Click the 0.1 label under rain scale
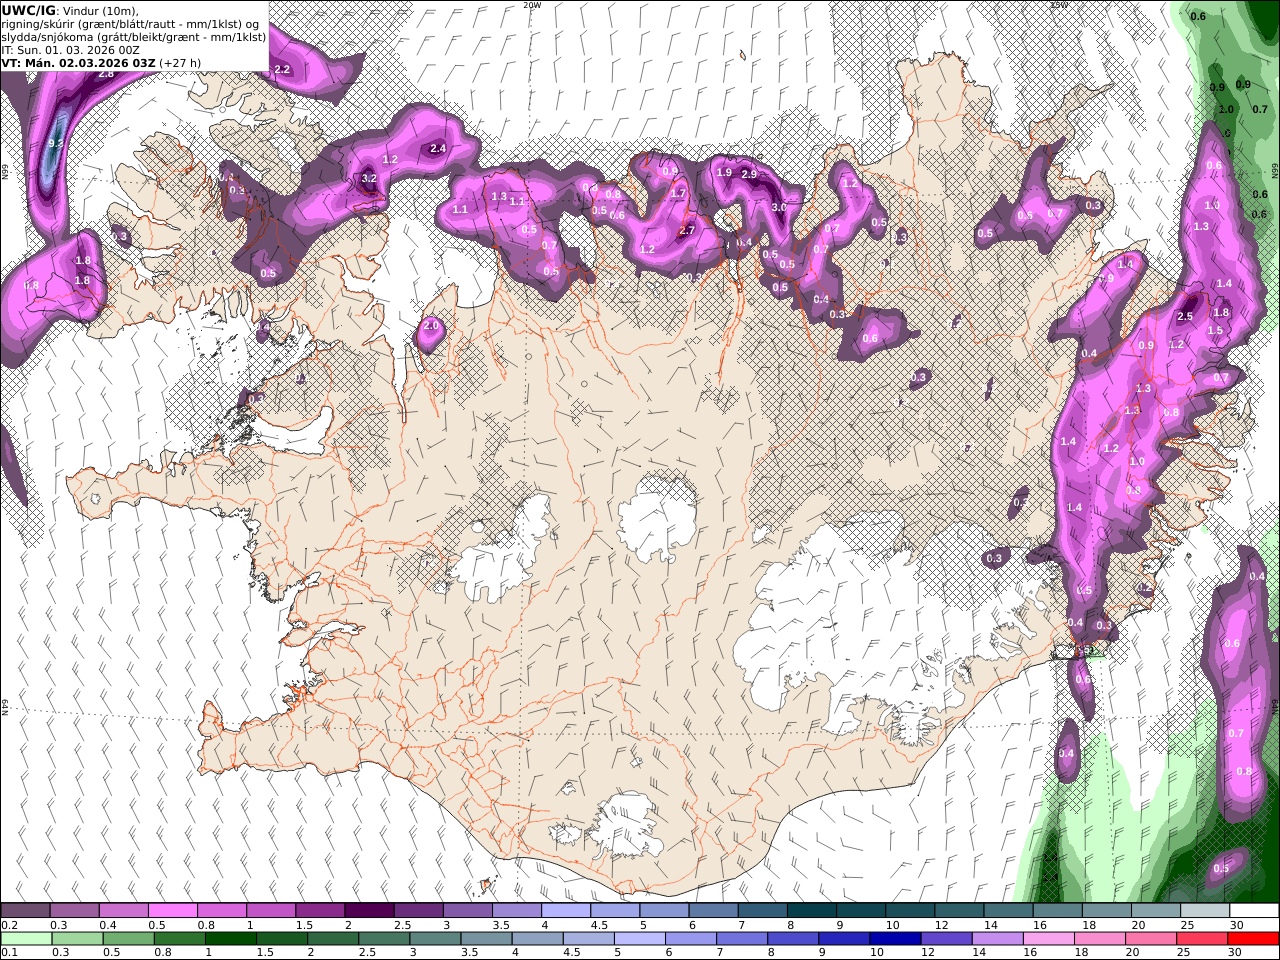The height and width of the screenshot is (960, 1280). pos(9,953)
